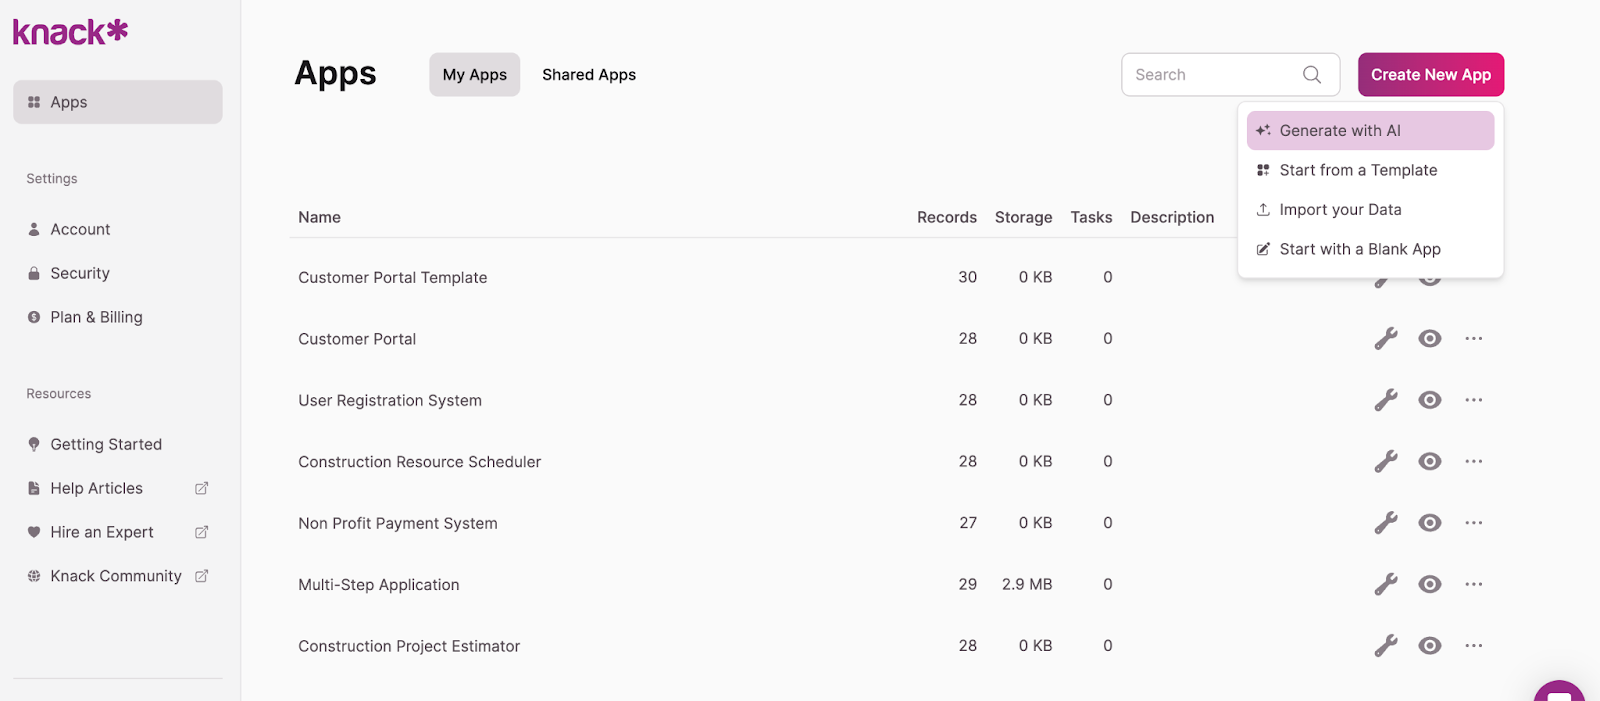
Task: Click wrench icon for Non Profit Payment System
Action: [x=1385, y=523]
